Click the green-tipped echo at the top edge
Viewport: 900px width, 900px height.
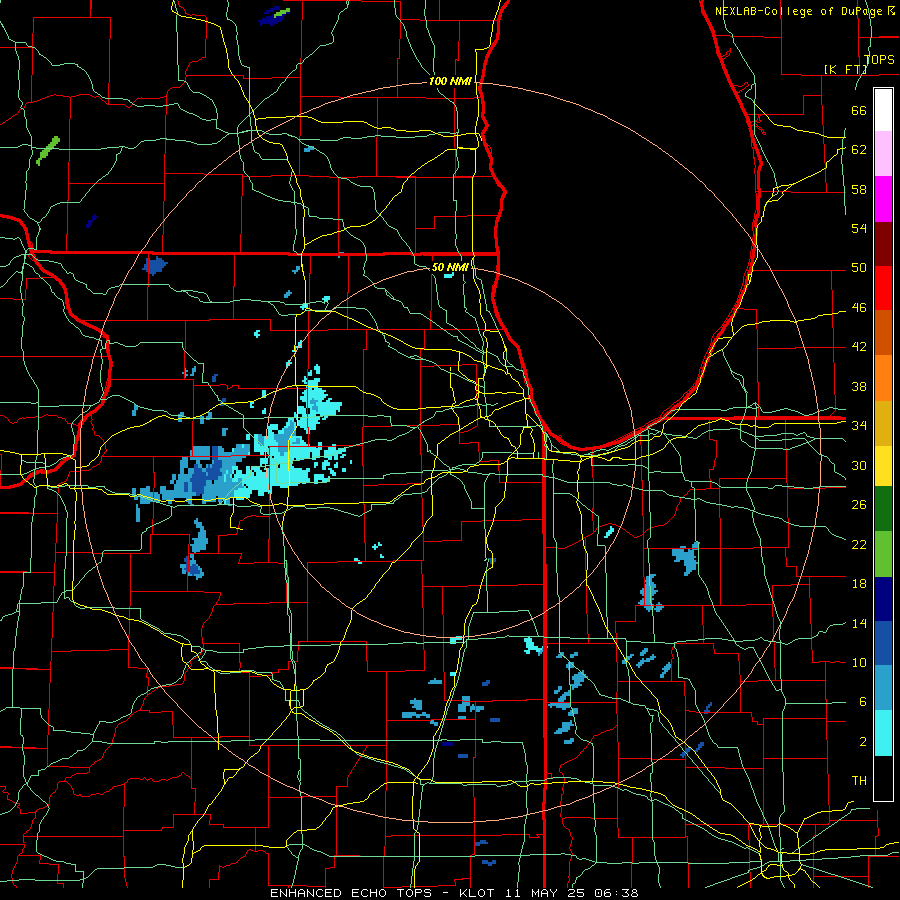274,16
